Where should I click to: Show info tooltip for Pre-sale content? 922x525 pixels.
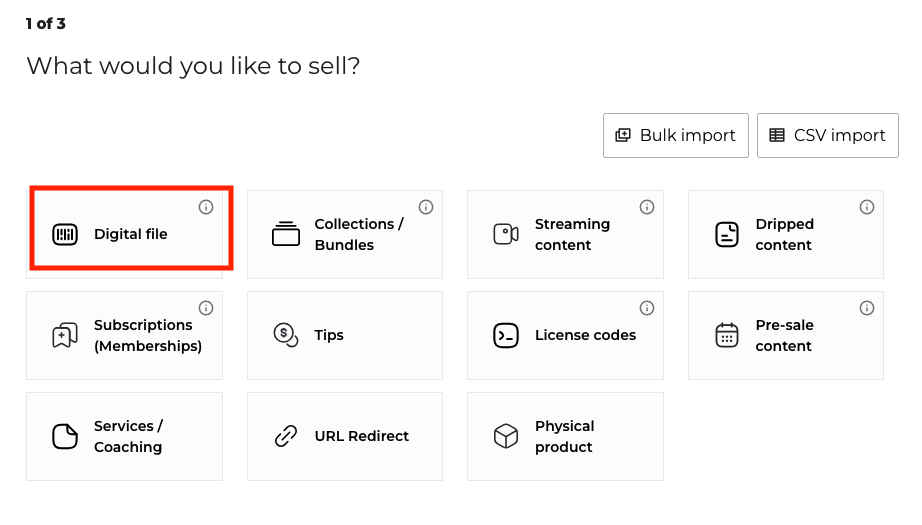pyautogui.click(x=867, y=308)
